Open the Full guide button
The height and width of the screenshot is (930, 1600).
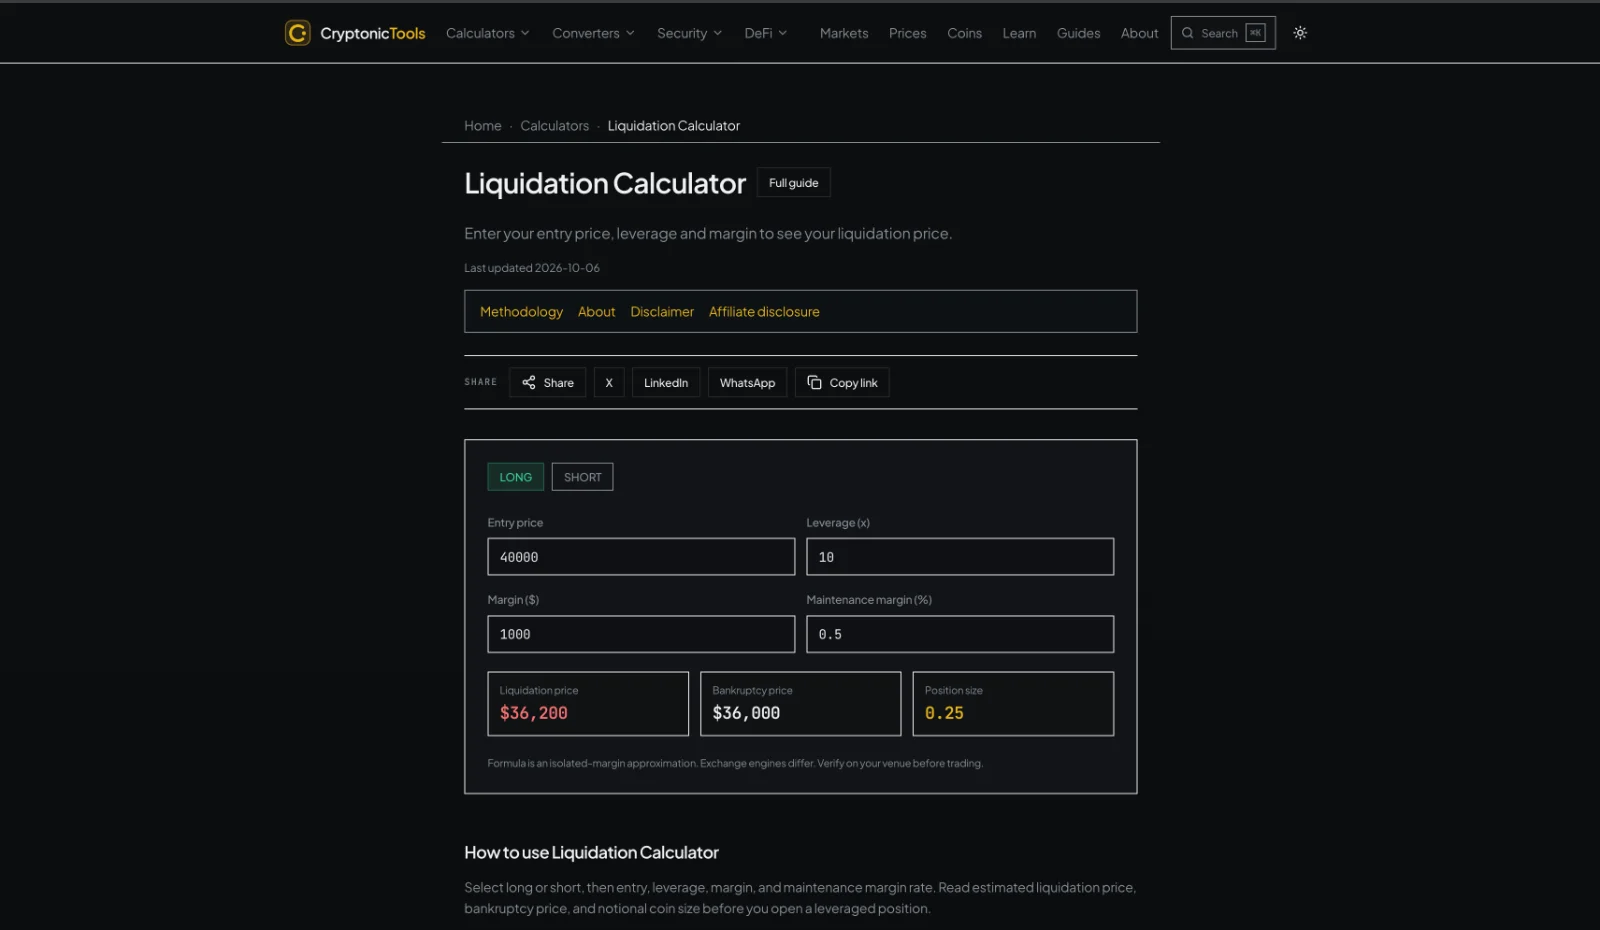click(x=794, y=183)
